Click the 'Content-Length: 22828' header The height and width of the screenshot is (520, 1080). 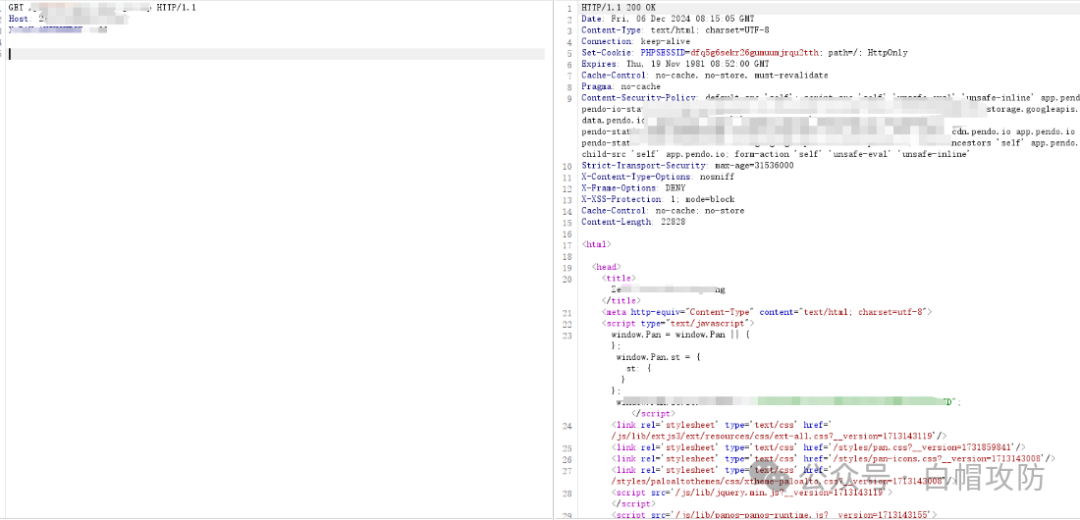pyautogui.click(x=633, y=222)
